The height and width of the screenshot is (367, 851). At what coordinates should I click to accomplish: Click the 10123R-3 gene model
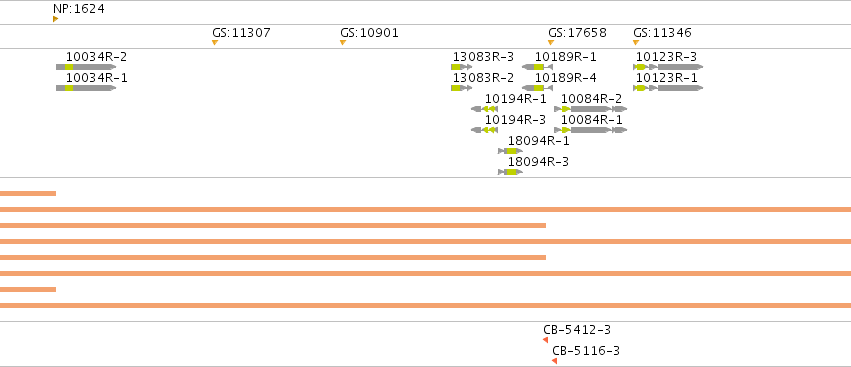tap(668, 67)
